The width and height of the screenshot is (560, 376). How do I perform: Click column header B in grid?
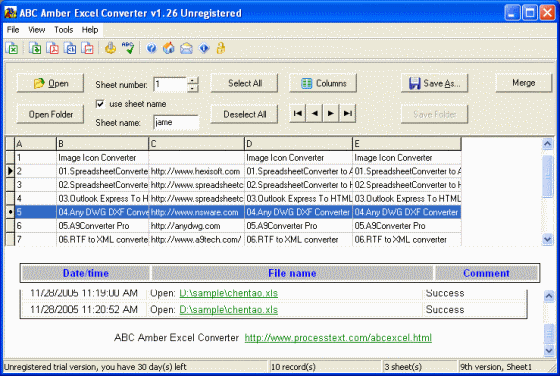click(102, 144)
